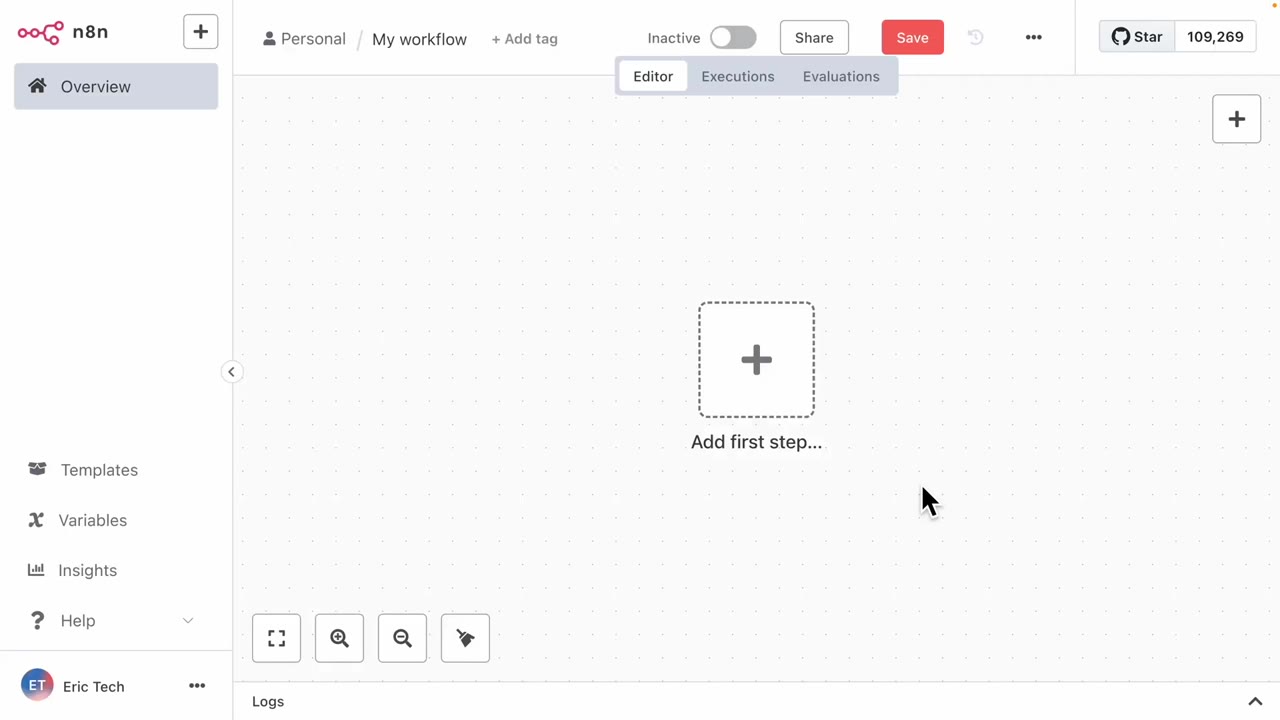
Task: Click the Logs label
Action: [x=268, y=702]
